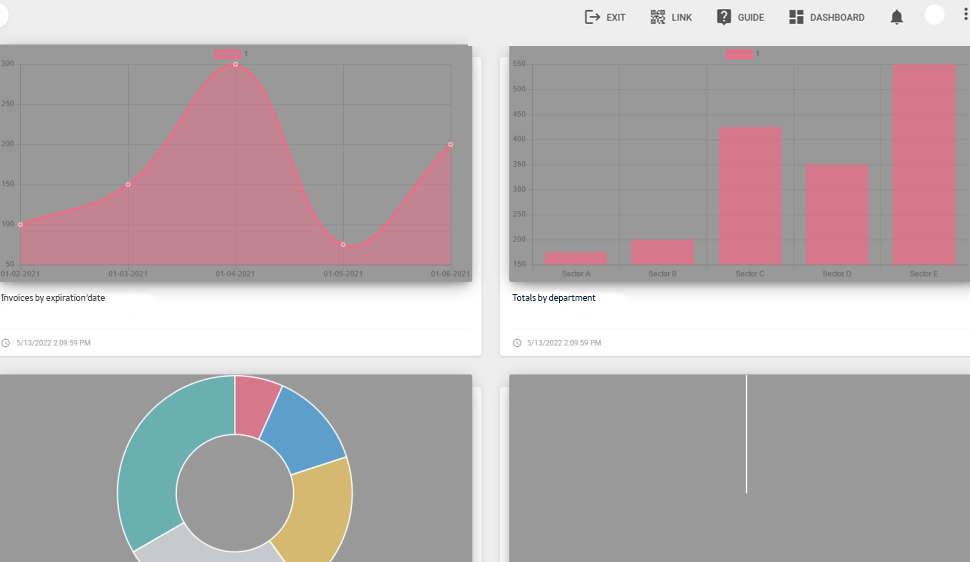Click the '300' y-axis label in line chart
The height and width of the screenshot is (562, 970).
[x=7, y=64]
